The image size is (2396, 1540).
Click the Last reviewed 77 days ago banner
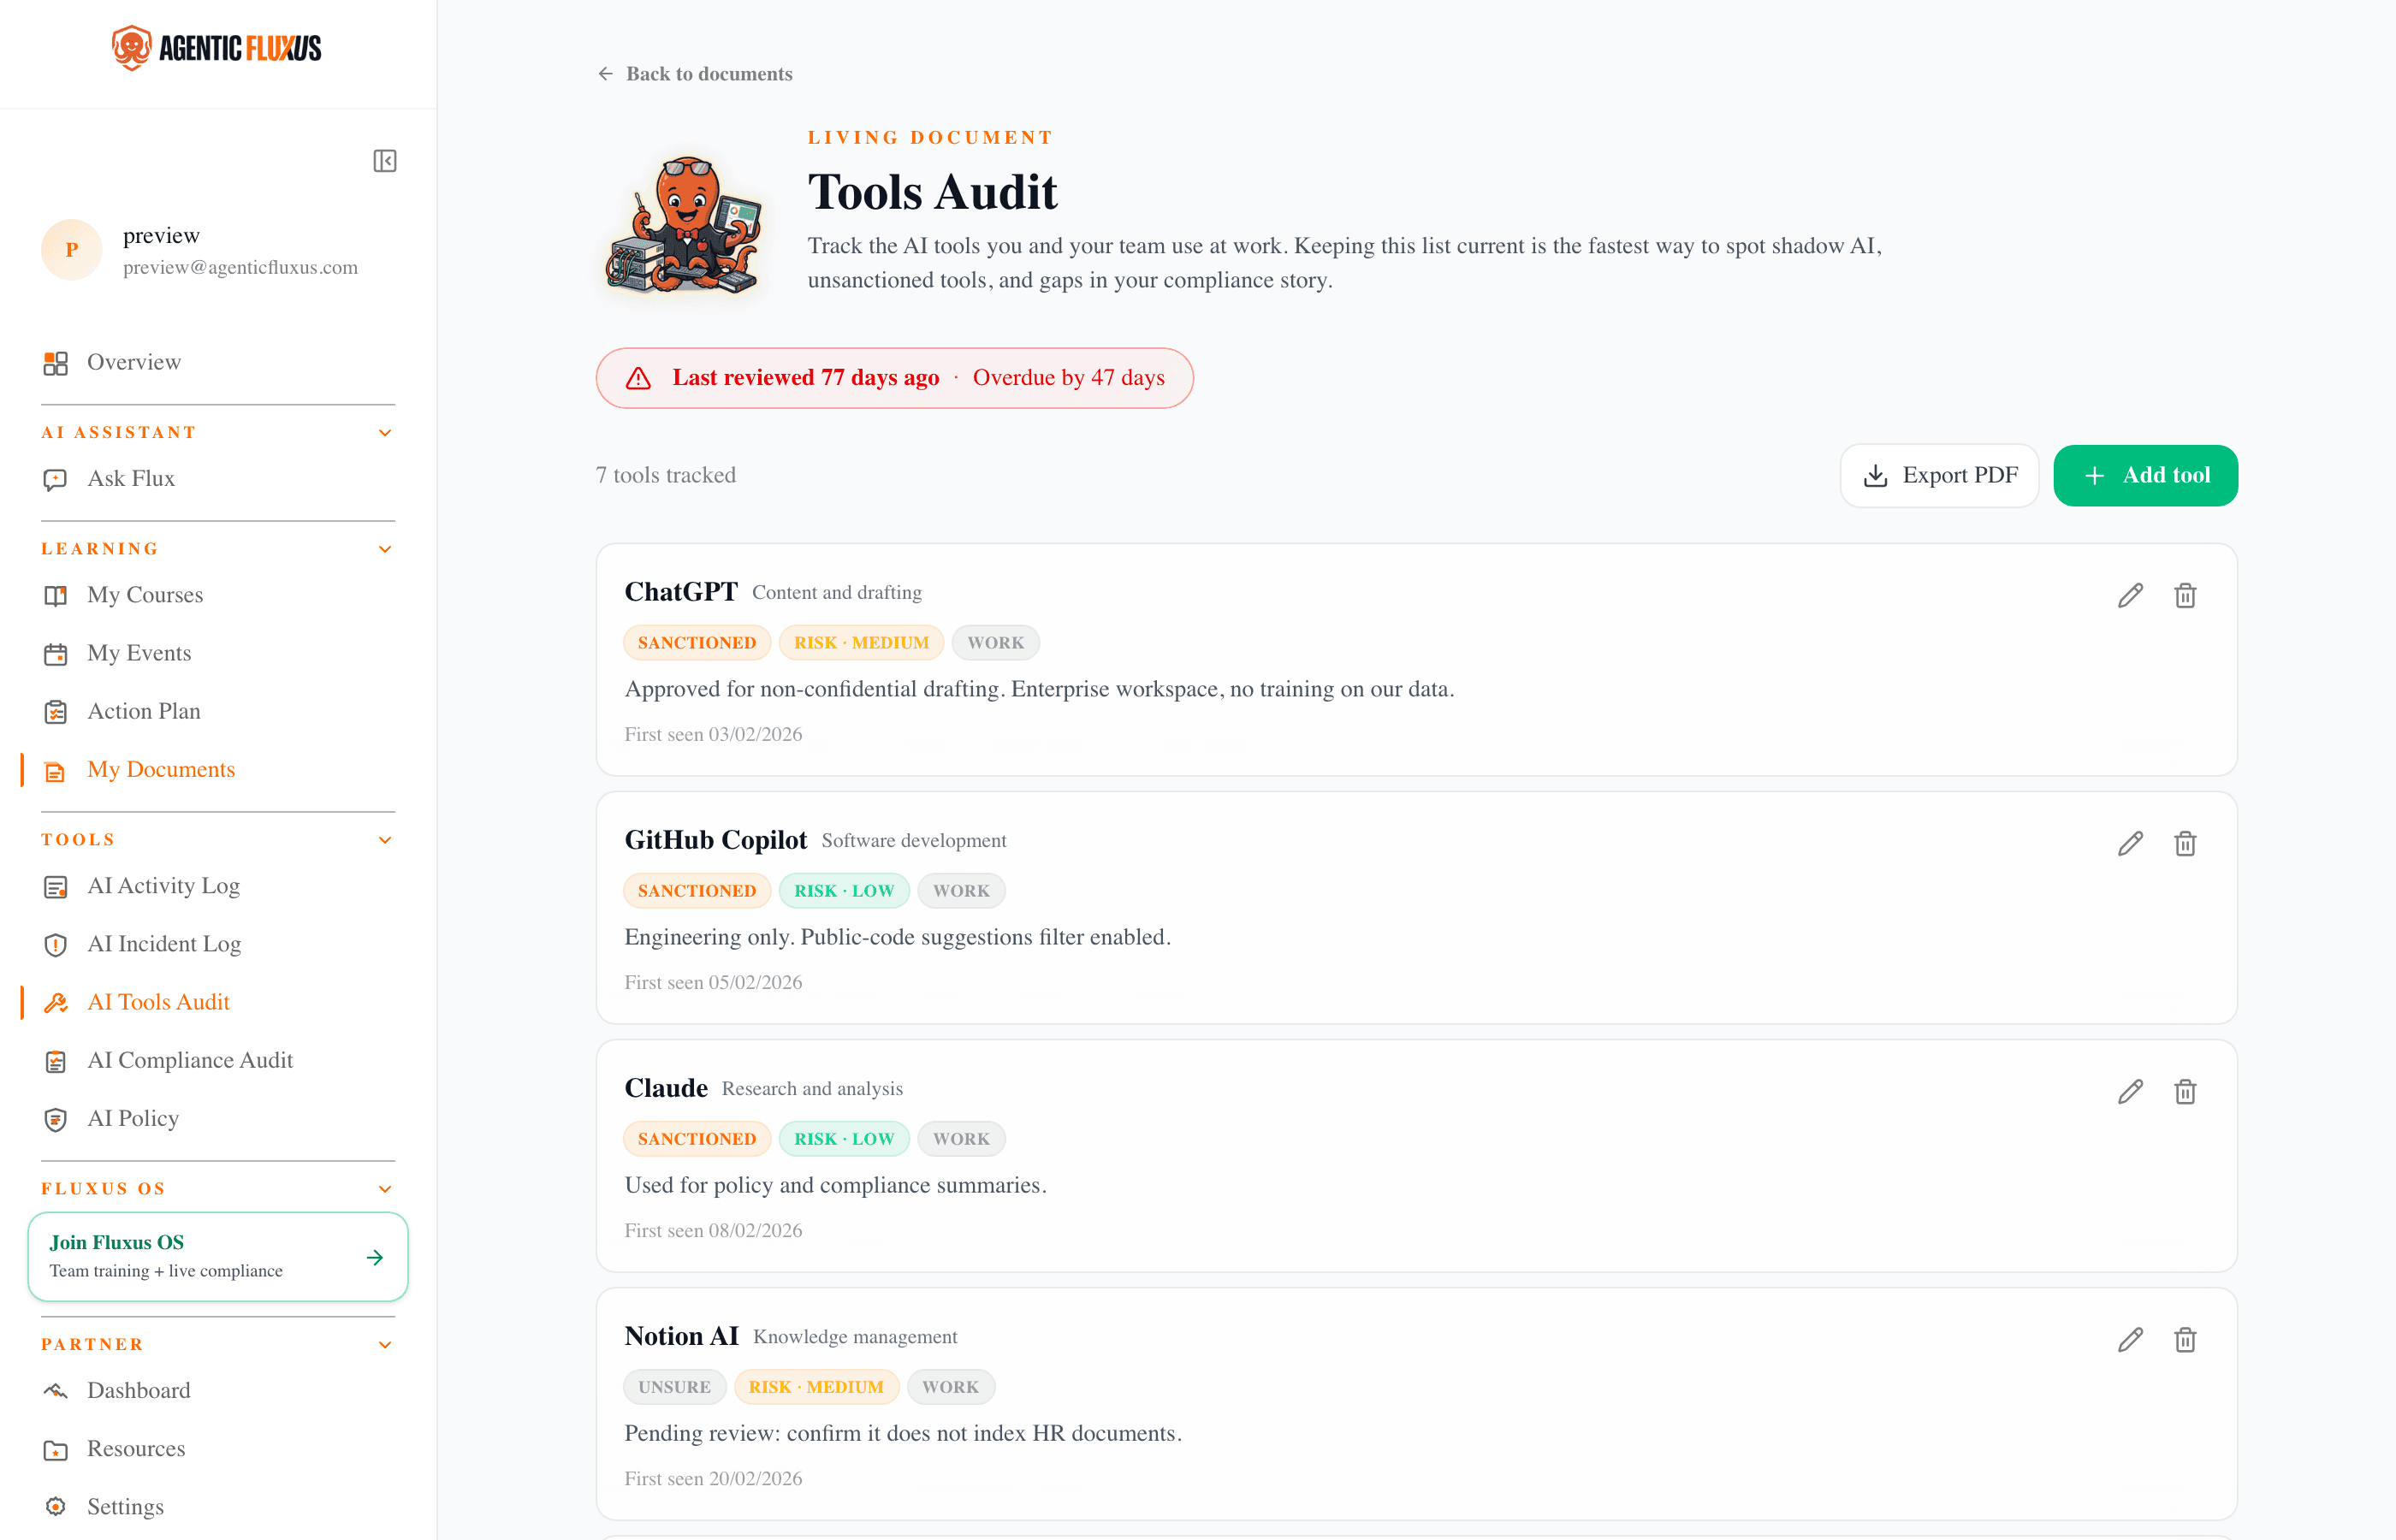pos(894,378)
